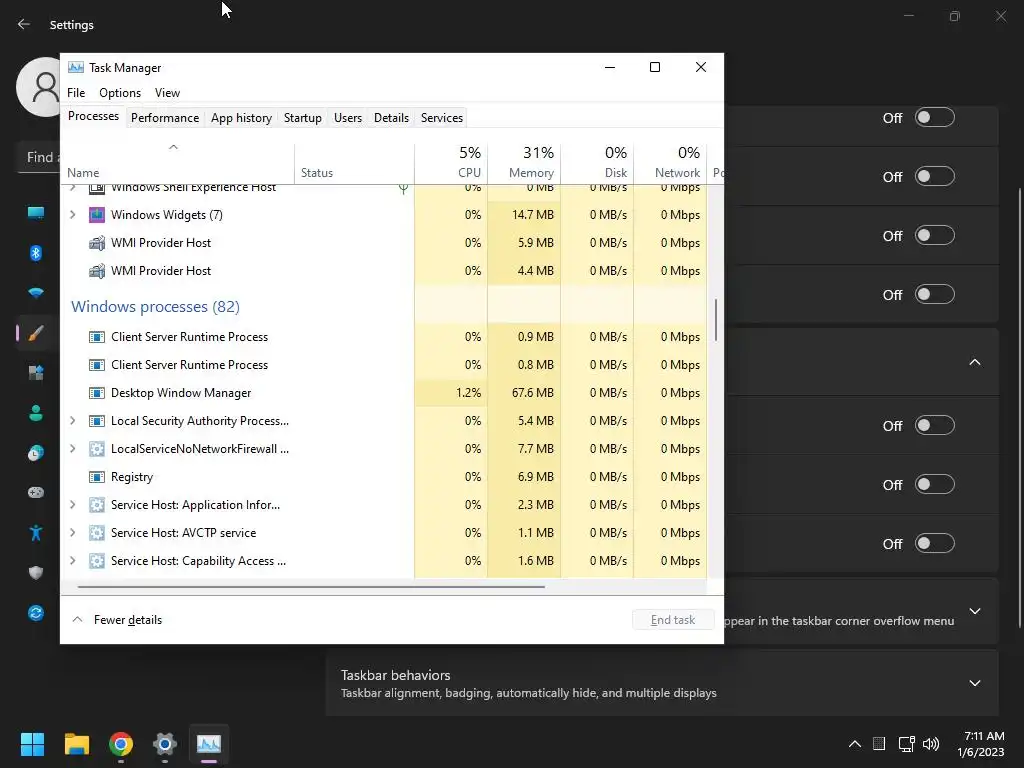Go back with Settings back arrow
This screenshot has height=768, width=1024.
click(24, 24)
